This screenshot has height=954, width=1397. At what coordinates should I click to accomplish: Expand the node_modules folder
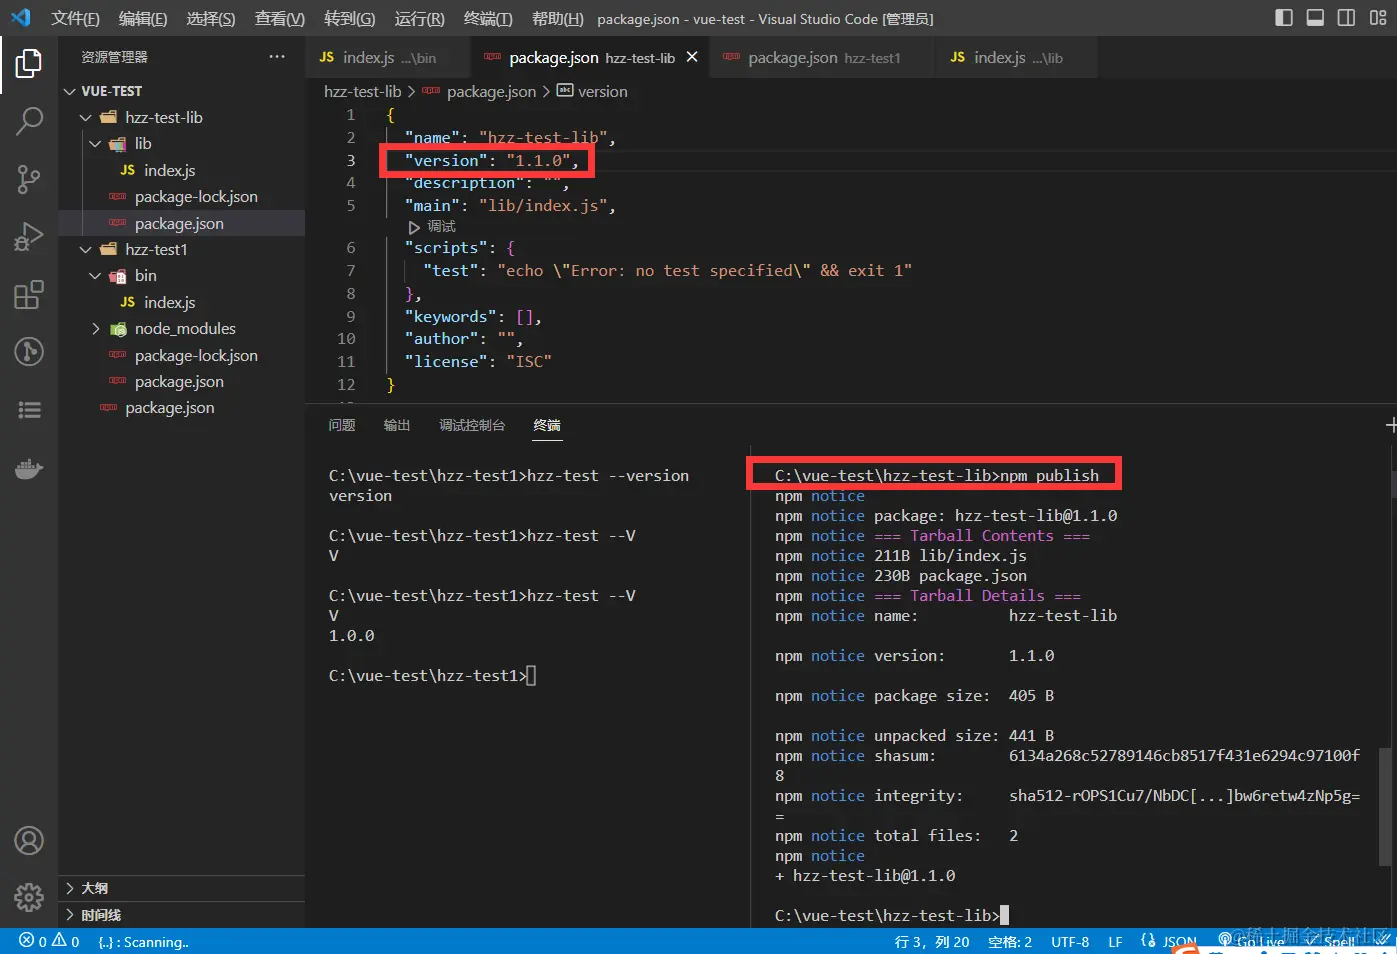click(x=95, y=329)
